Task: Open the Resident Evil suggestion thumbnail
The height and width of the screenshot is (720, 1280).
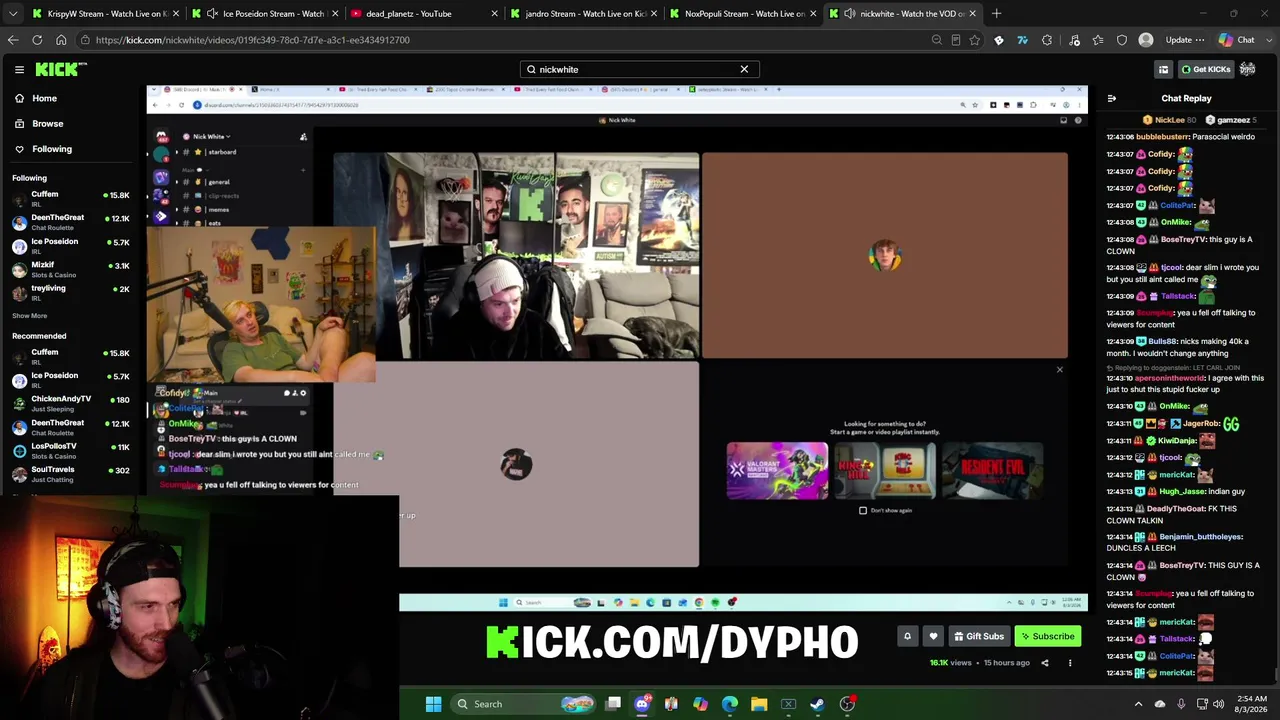Action: pyautogui.click(x=992, y=470)
